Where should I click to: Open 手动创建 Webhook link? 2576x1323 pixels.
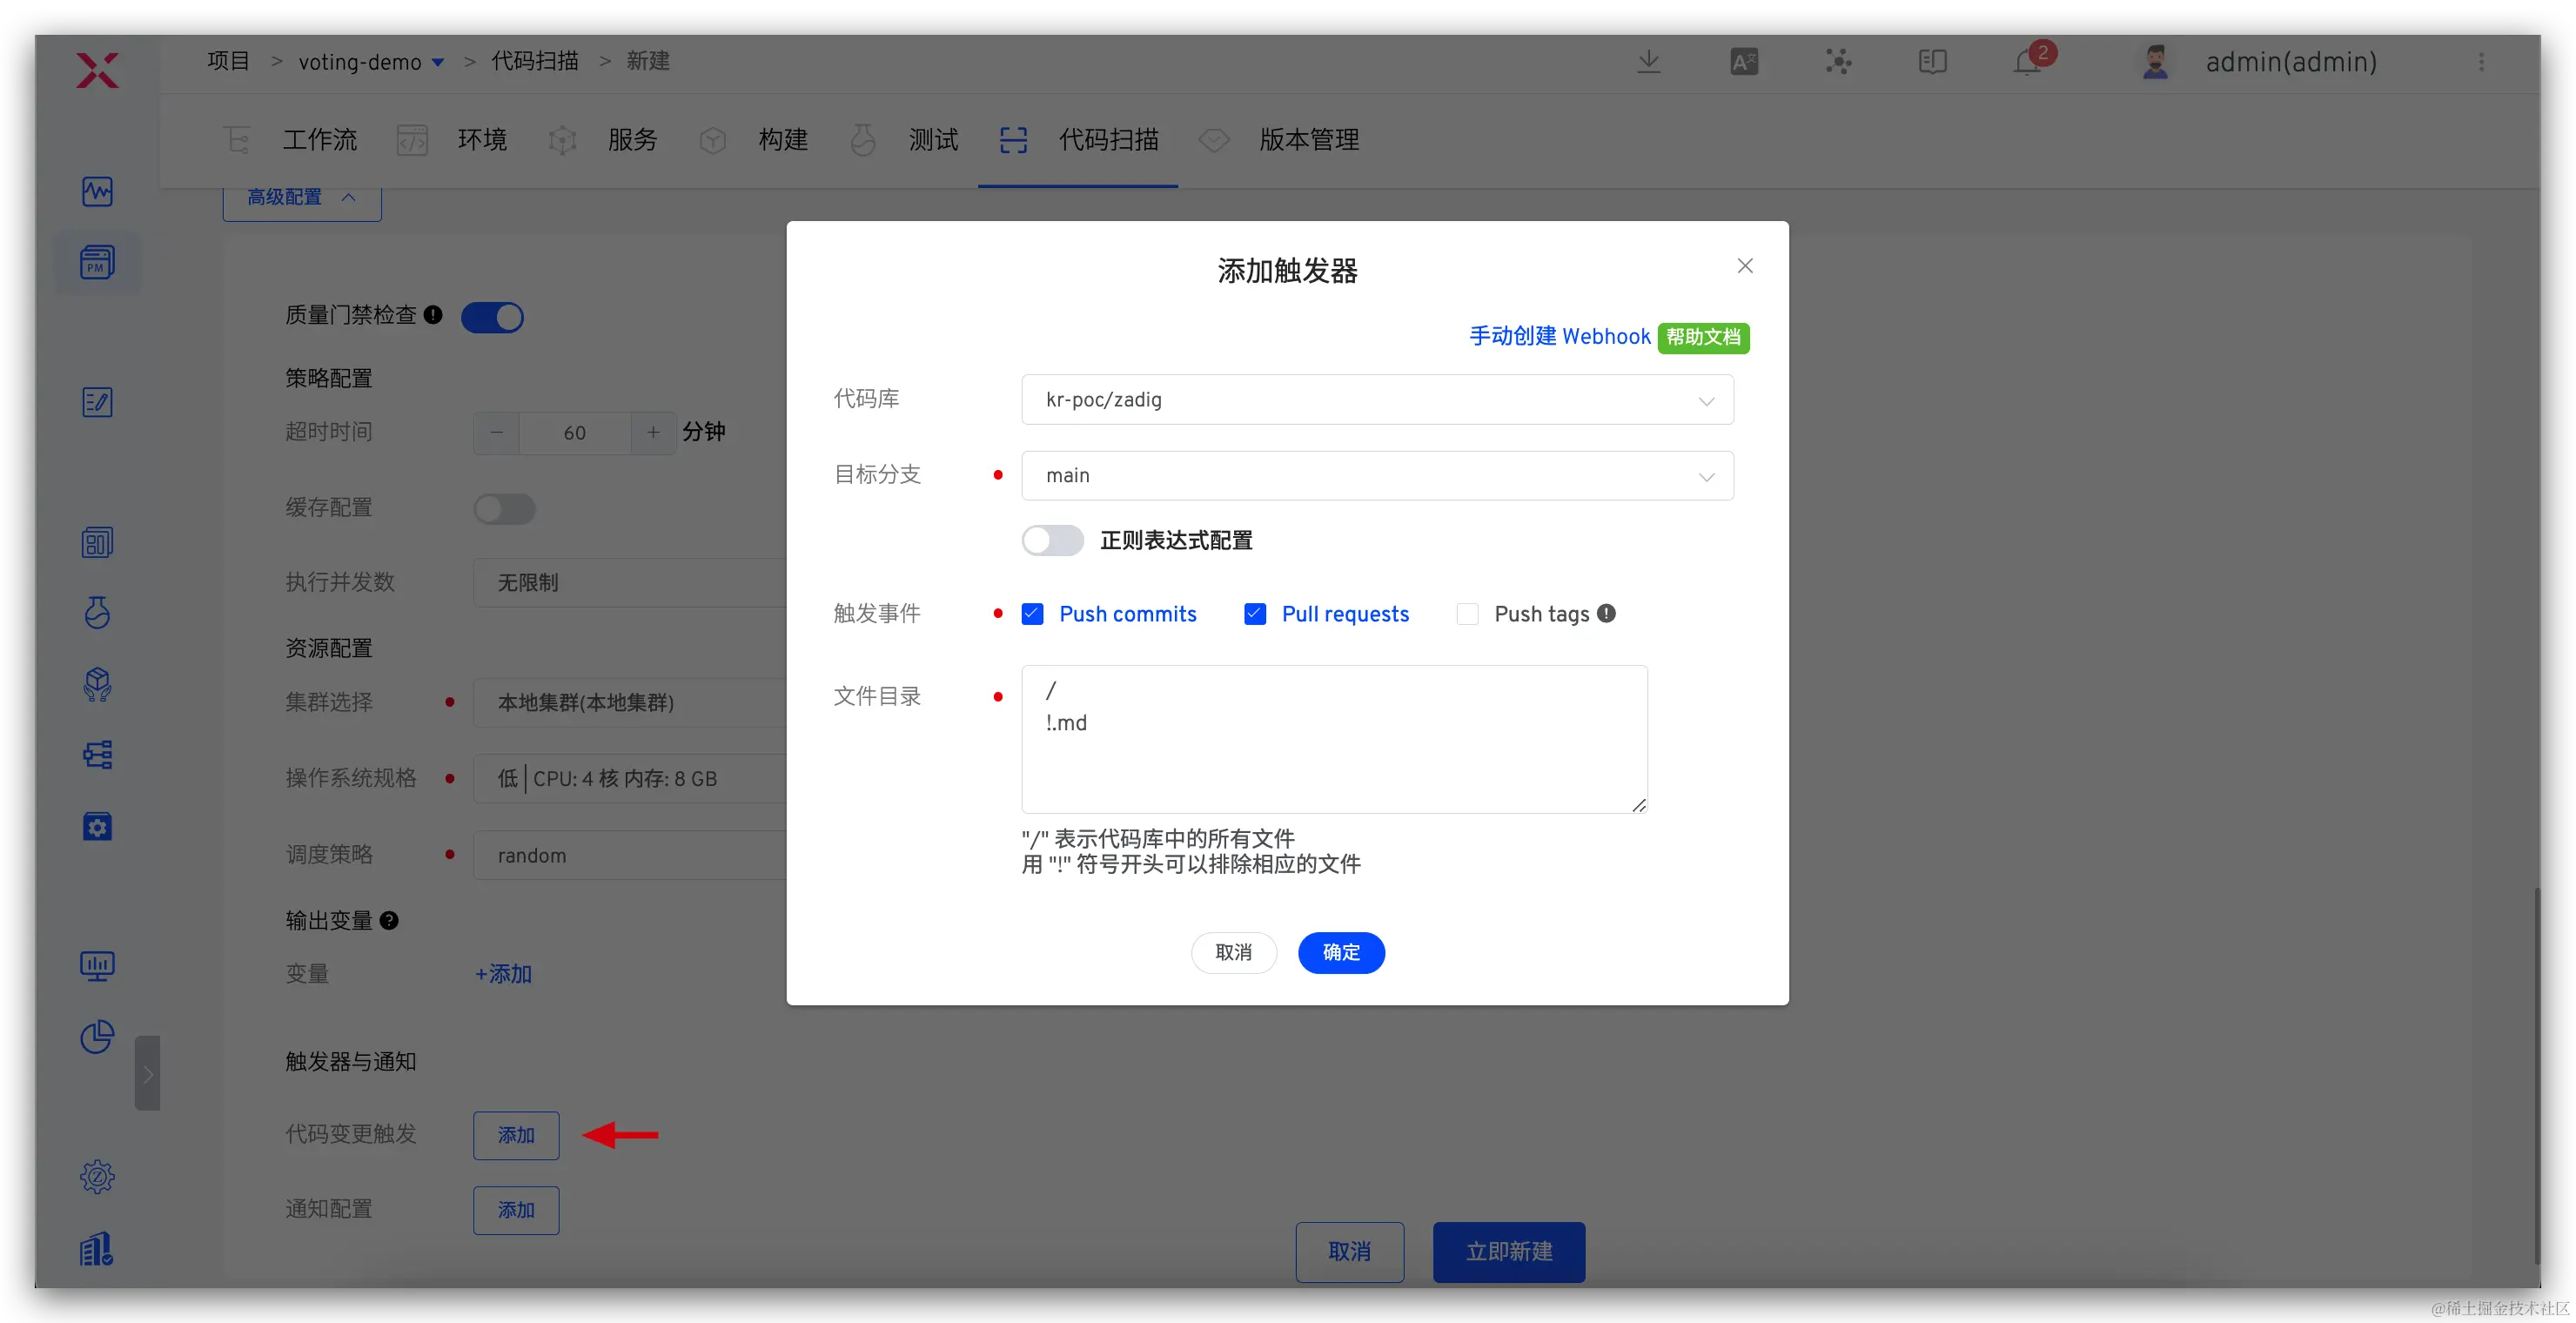coord(1558,336)
